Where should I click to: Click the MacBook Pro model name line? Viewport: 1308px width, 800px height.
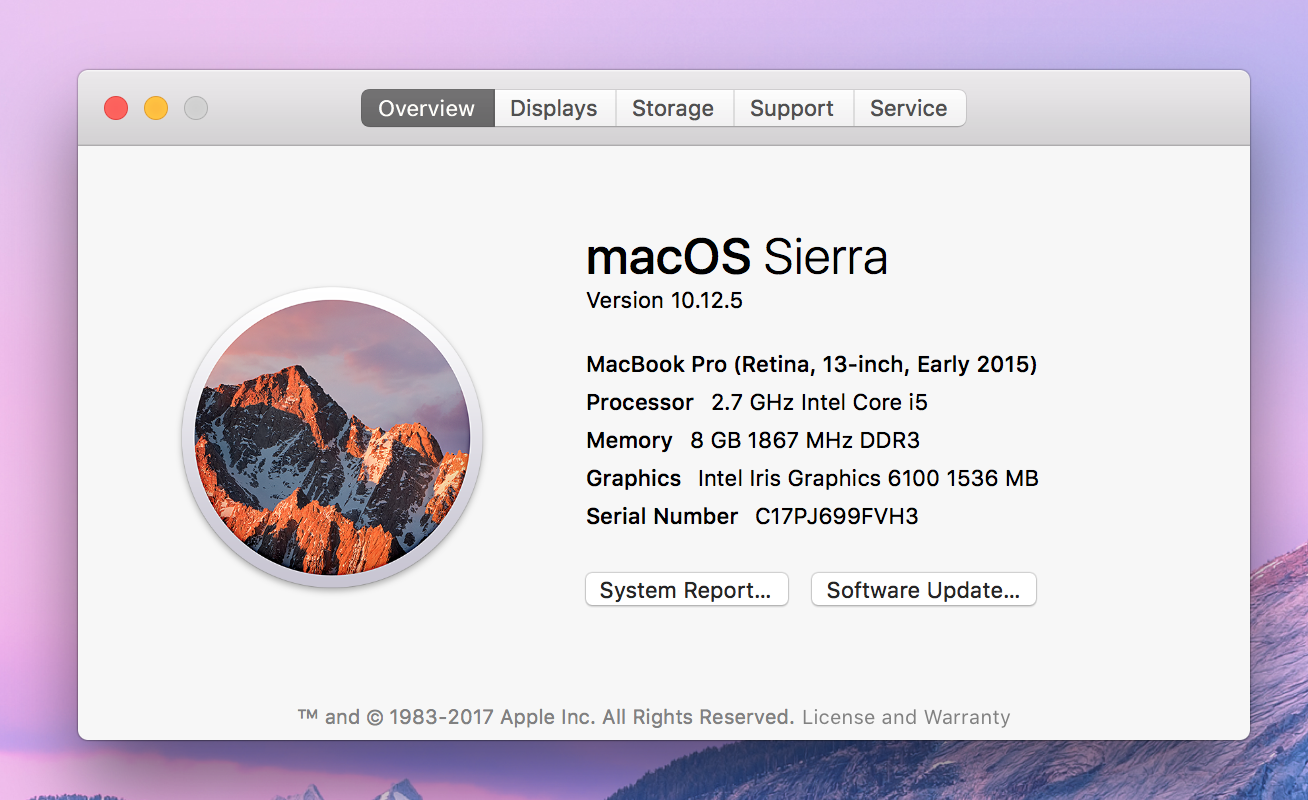point(812,364)
